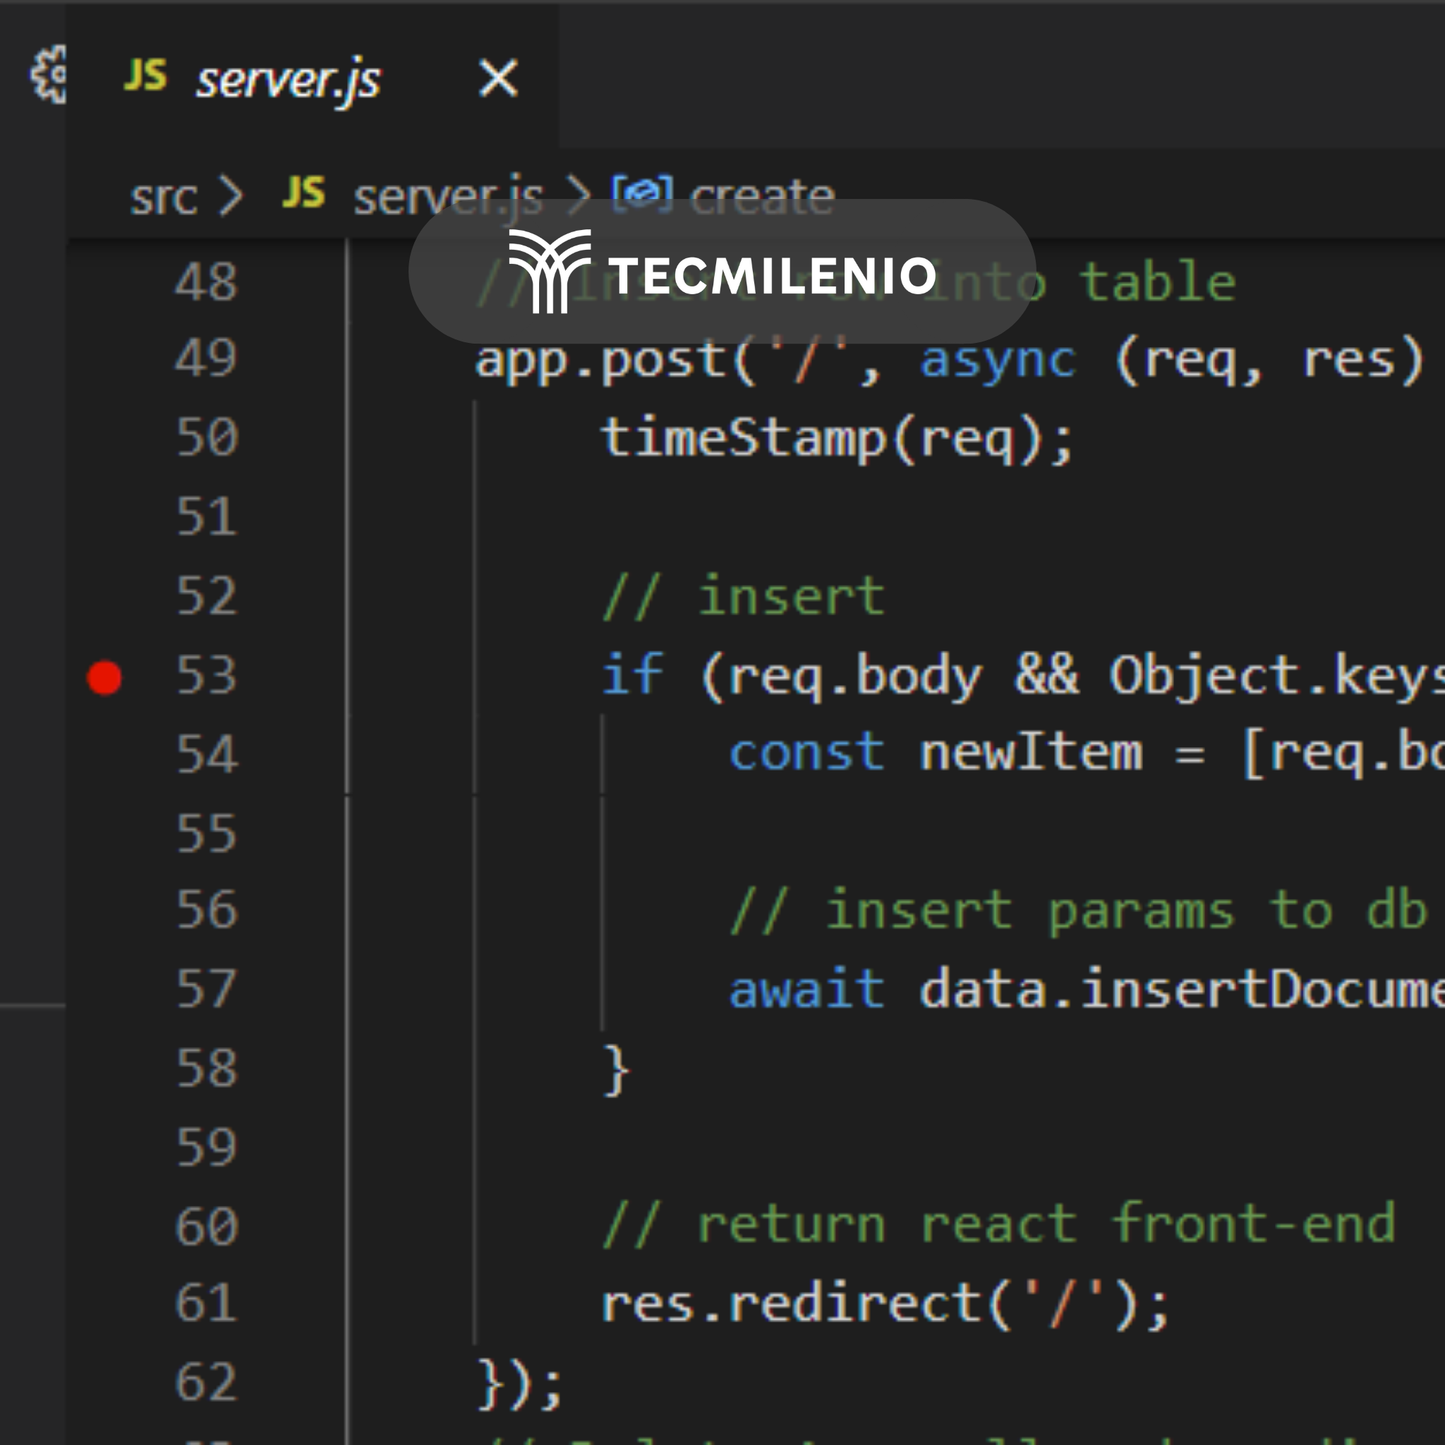Click line number 60
The width and height of the screenshot is (1445, 1445).
(x=207, y=1227)
